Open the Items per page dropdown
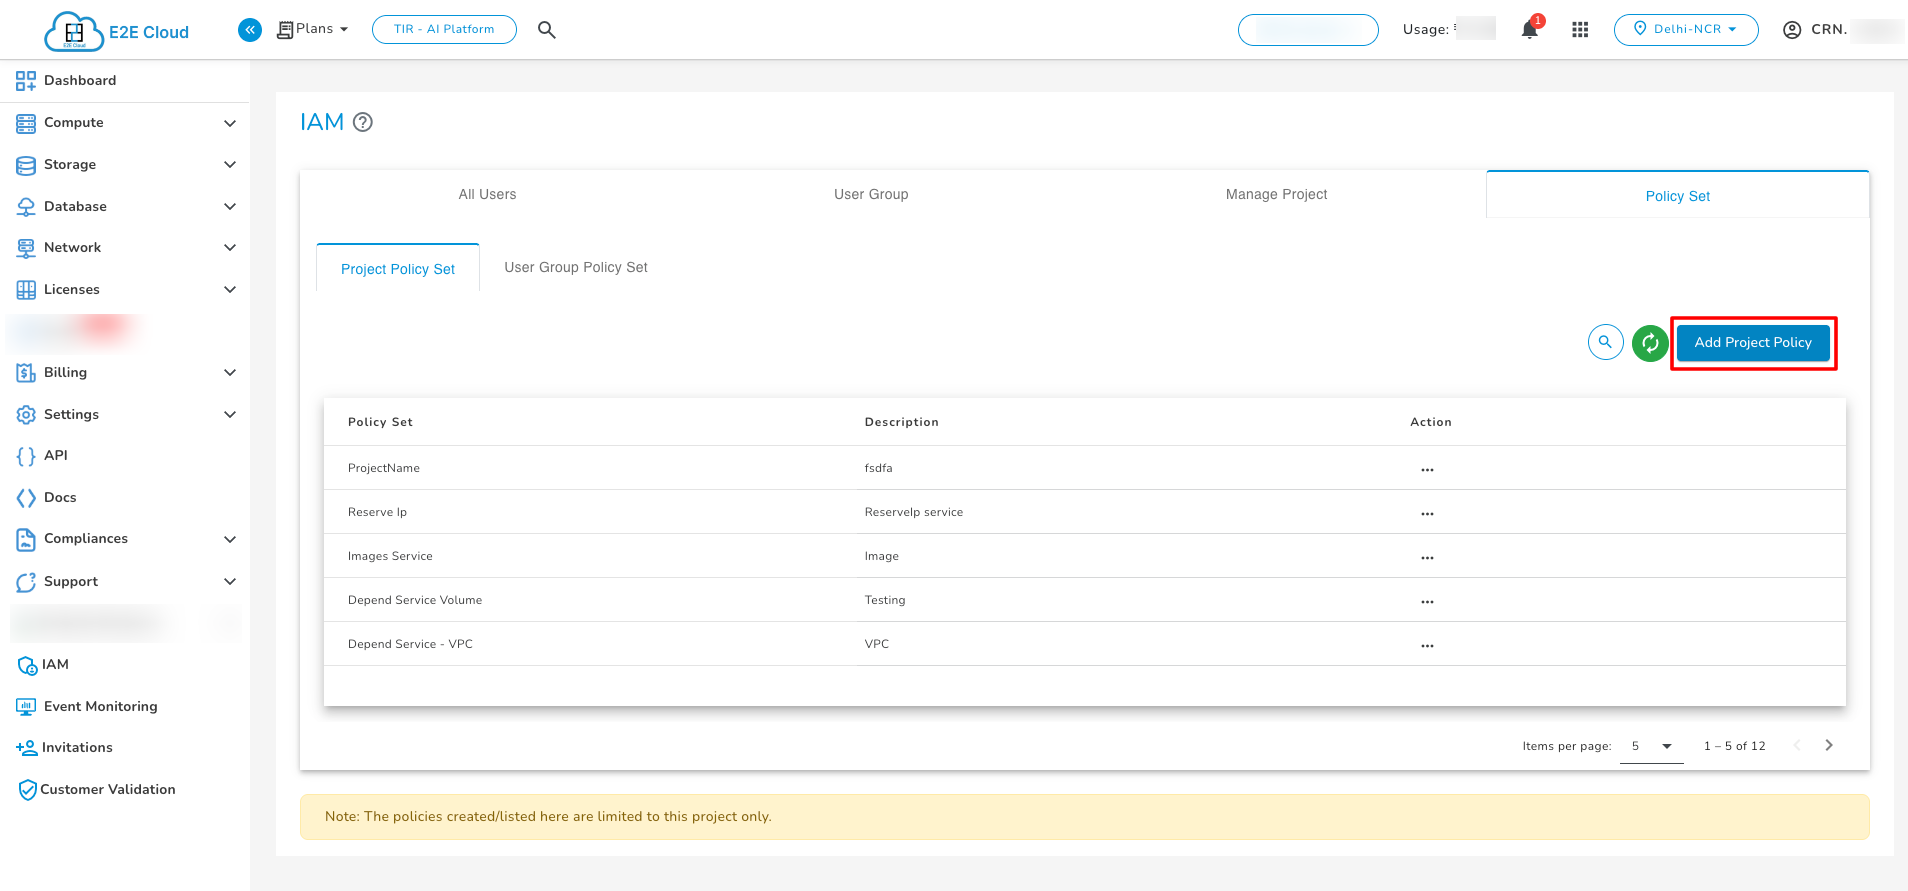Image resolution: width=1908 pixels, height=891 pixels. click(x=1651, y=747)
